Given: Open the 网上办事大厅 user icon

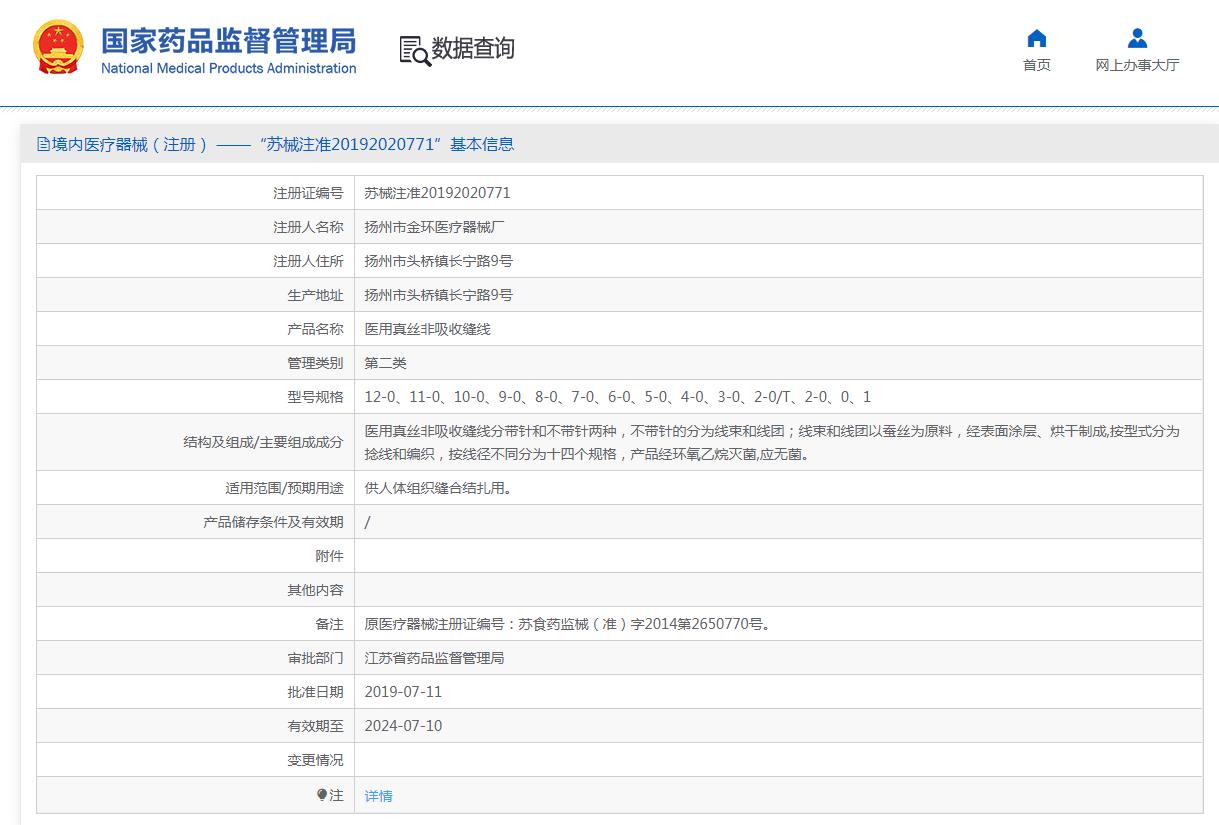Looking at the screenshot, I should (x=1137, y=39).
